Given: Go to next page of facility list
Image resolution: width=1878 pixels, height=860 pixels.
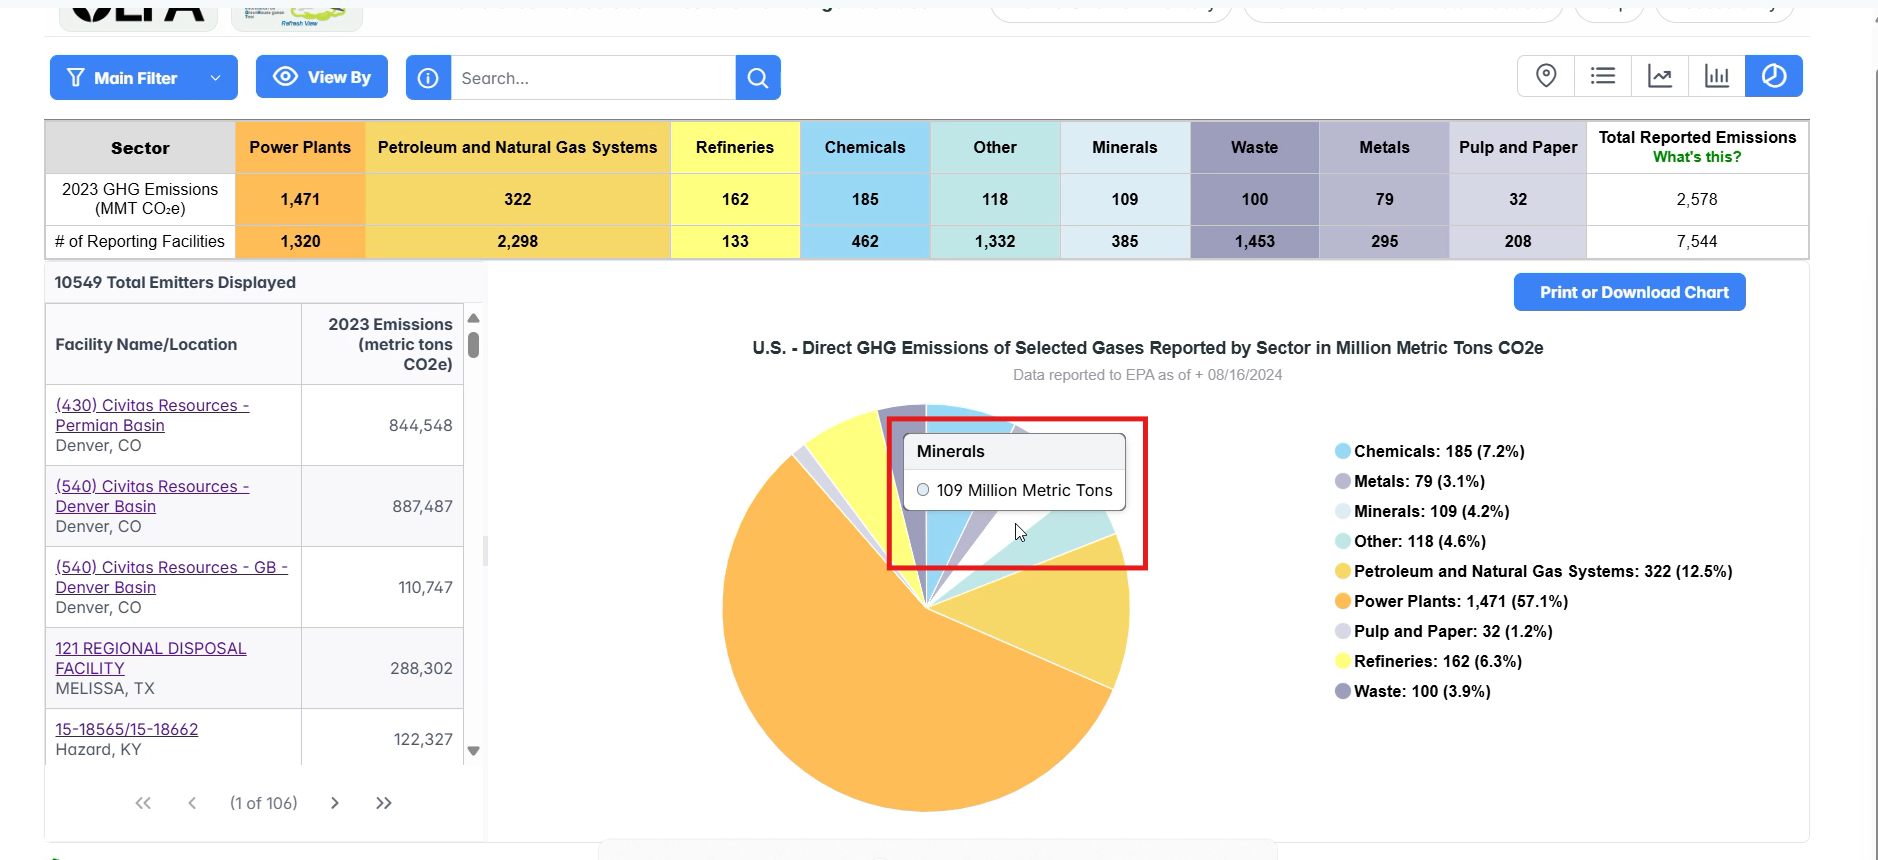Looking at the screenshot, I should pyautogui.click(x=335, y=803).
